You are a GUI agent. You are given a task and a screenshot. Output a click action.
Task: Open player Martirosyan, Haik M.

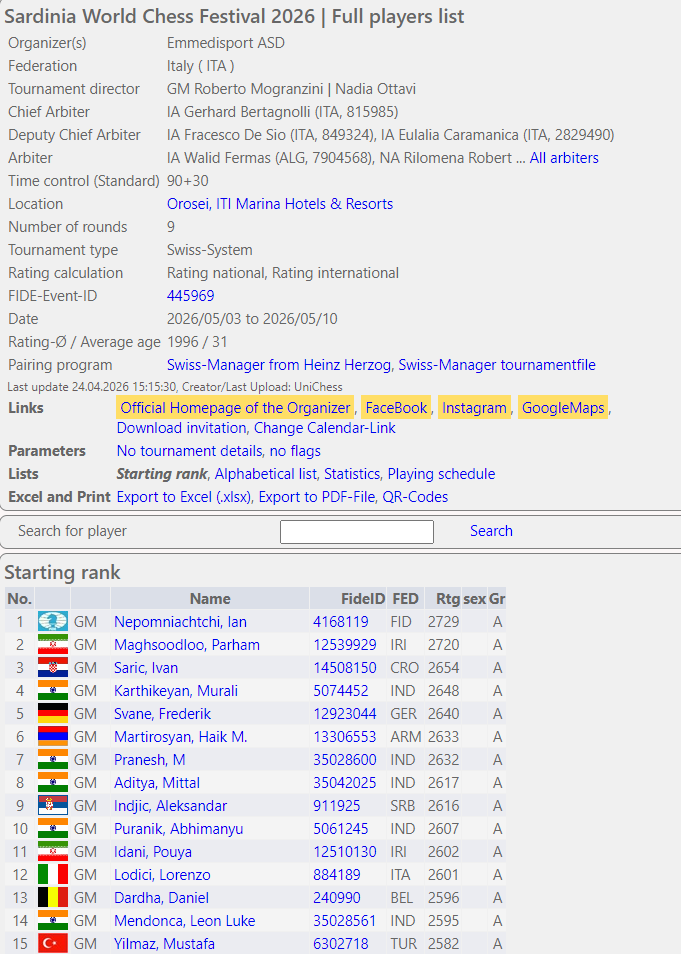click(x=181, y=737)
